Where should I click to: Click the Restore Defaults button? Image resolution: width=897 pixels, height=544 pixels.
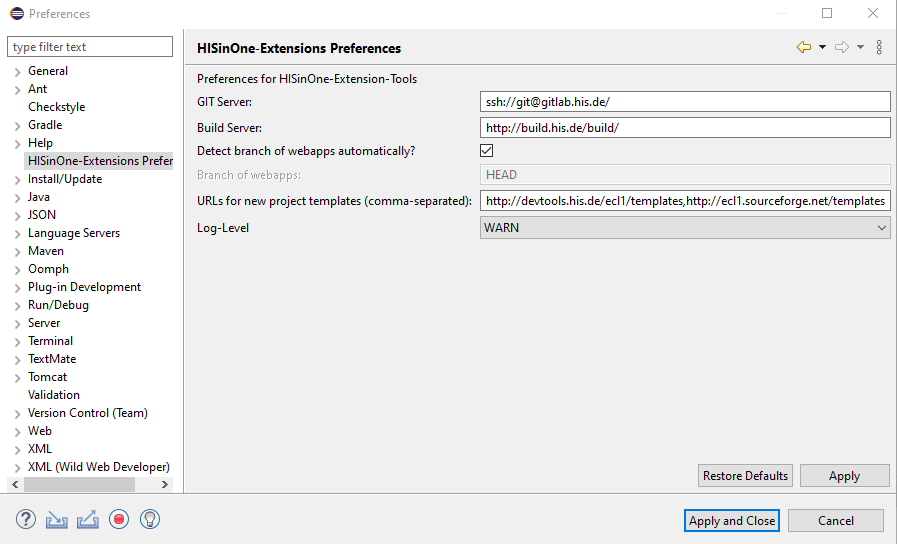pos(745,476)
